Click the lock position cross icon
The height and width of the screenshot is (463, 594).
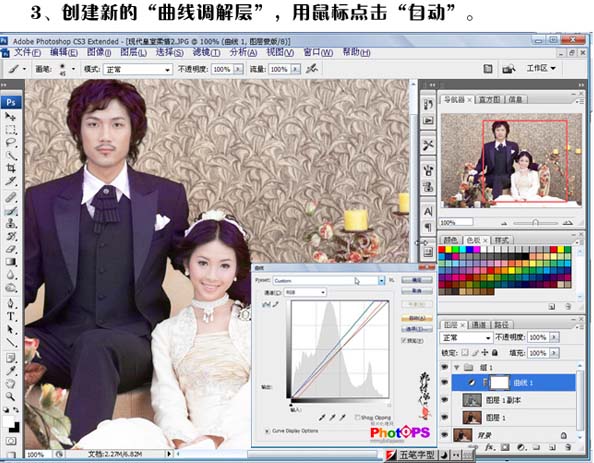pyautogui.click(x=485, y=352)
